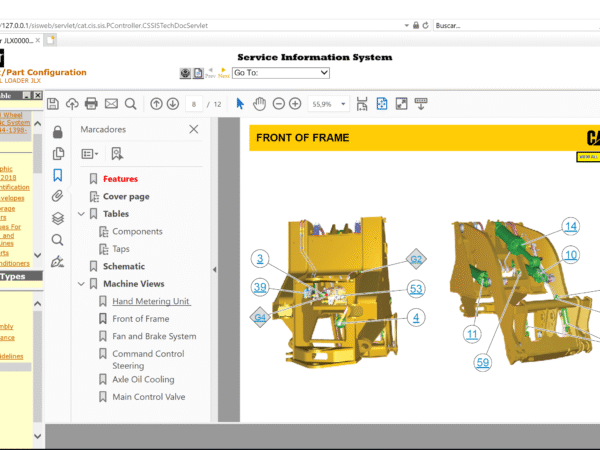
Task: Open the bookmarks panel icon
Action: click(57, 175)
